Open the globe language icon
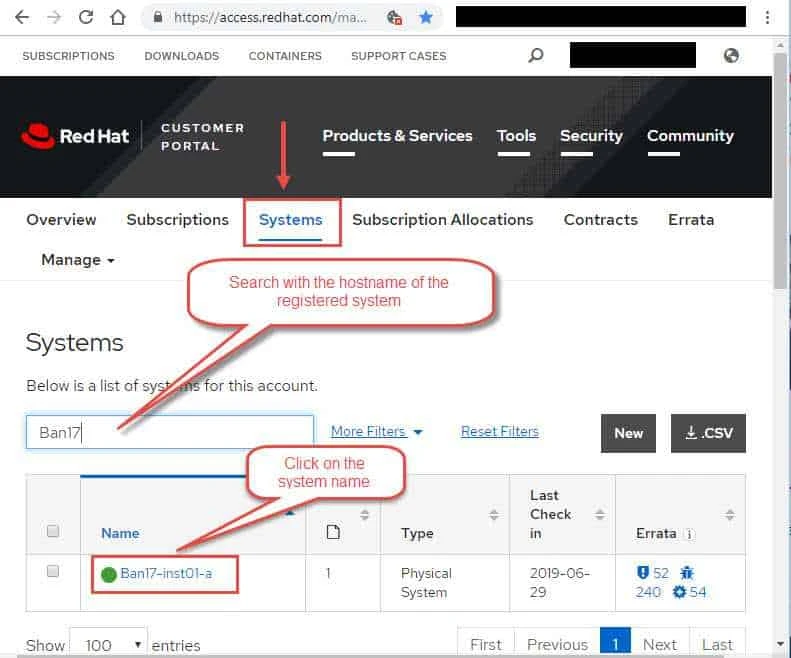 [x=731, y=55]
